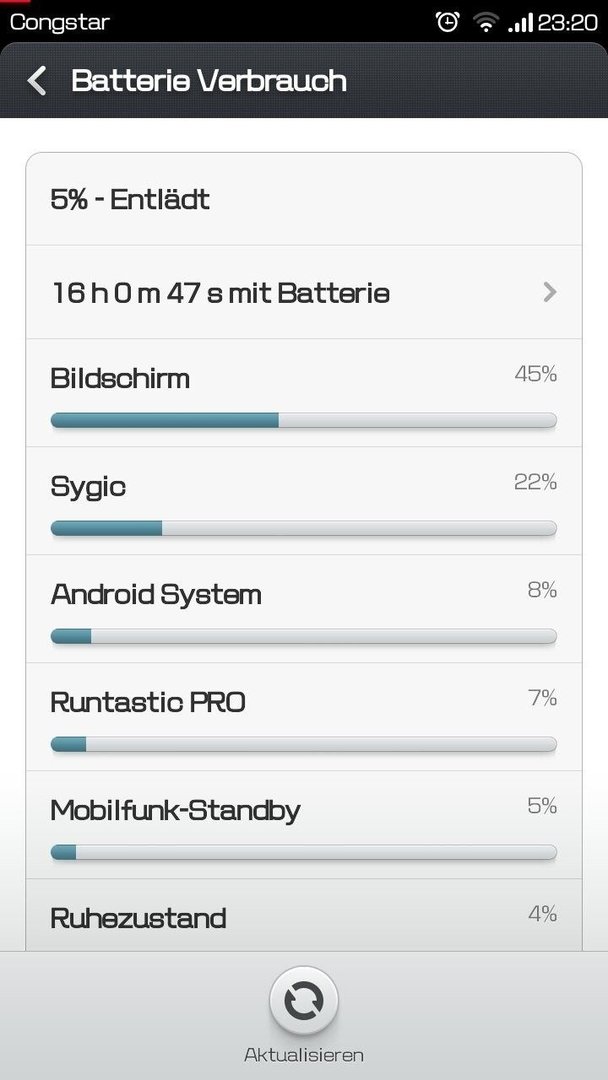Tap the mobile signal strength icon
Viewport: 608px width, 1080px height.
[521, 23]
